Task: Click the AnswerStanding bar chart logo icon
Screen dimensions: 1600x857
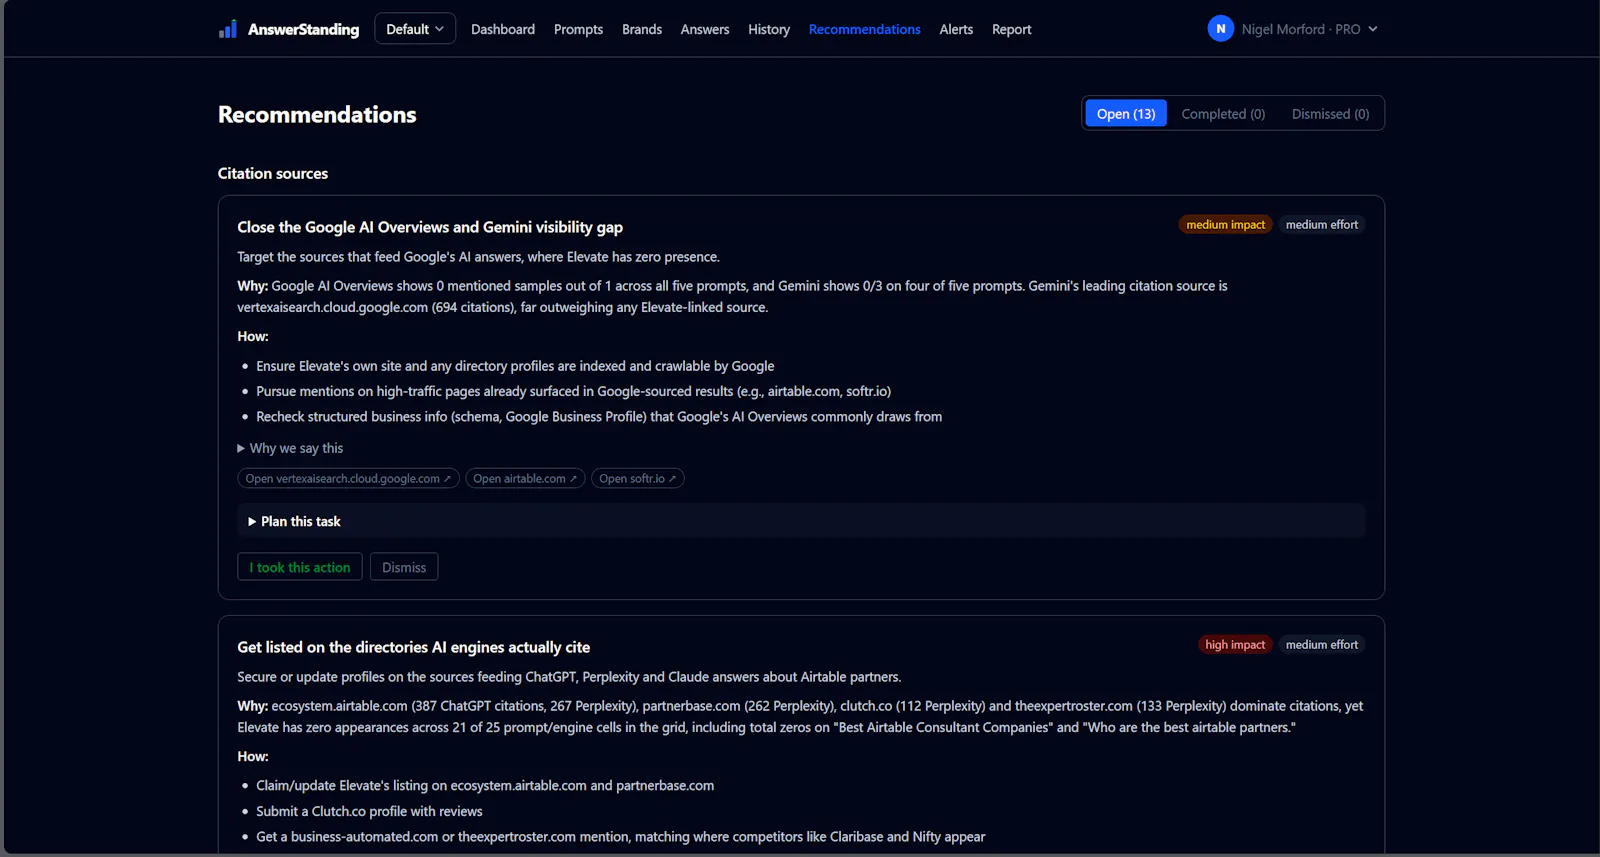Action: [x=228, y=29]
